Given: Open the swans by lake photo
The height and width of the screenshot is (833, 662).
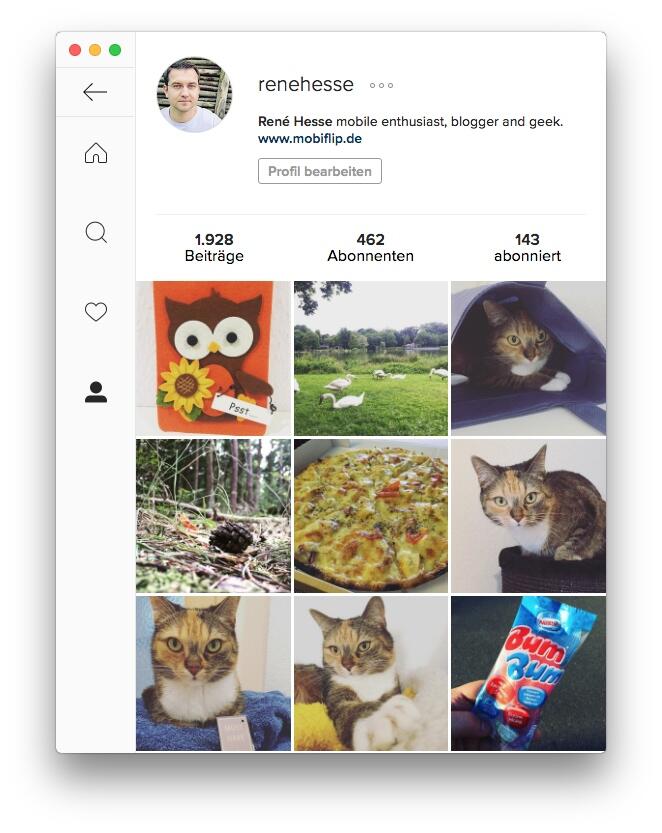Looking at the screenshot, I should pos(371,359).
